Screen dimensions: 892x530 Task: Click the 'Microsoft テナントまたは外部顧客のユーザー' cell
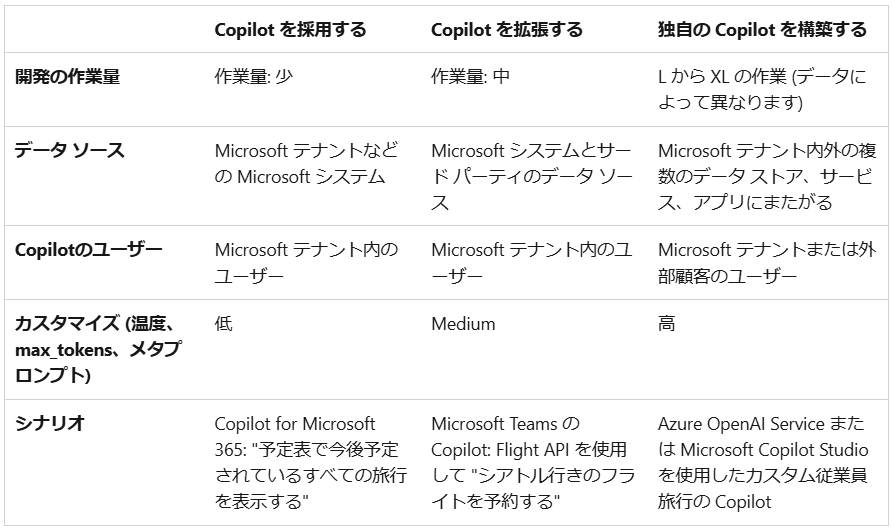[x=766, y=262]
